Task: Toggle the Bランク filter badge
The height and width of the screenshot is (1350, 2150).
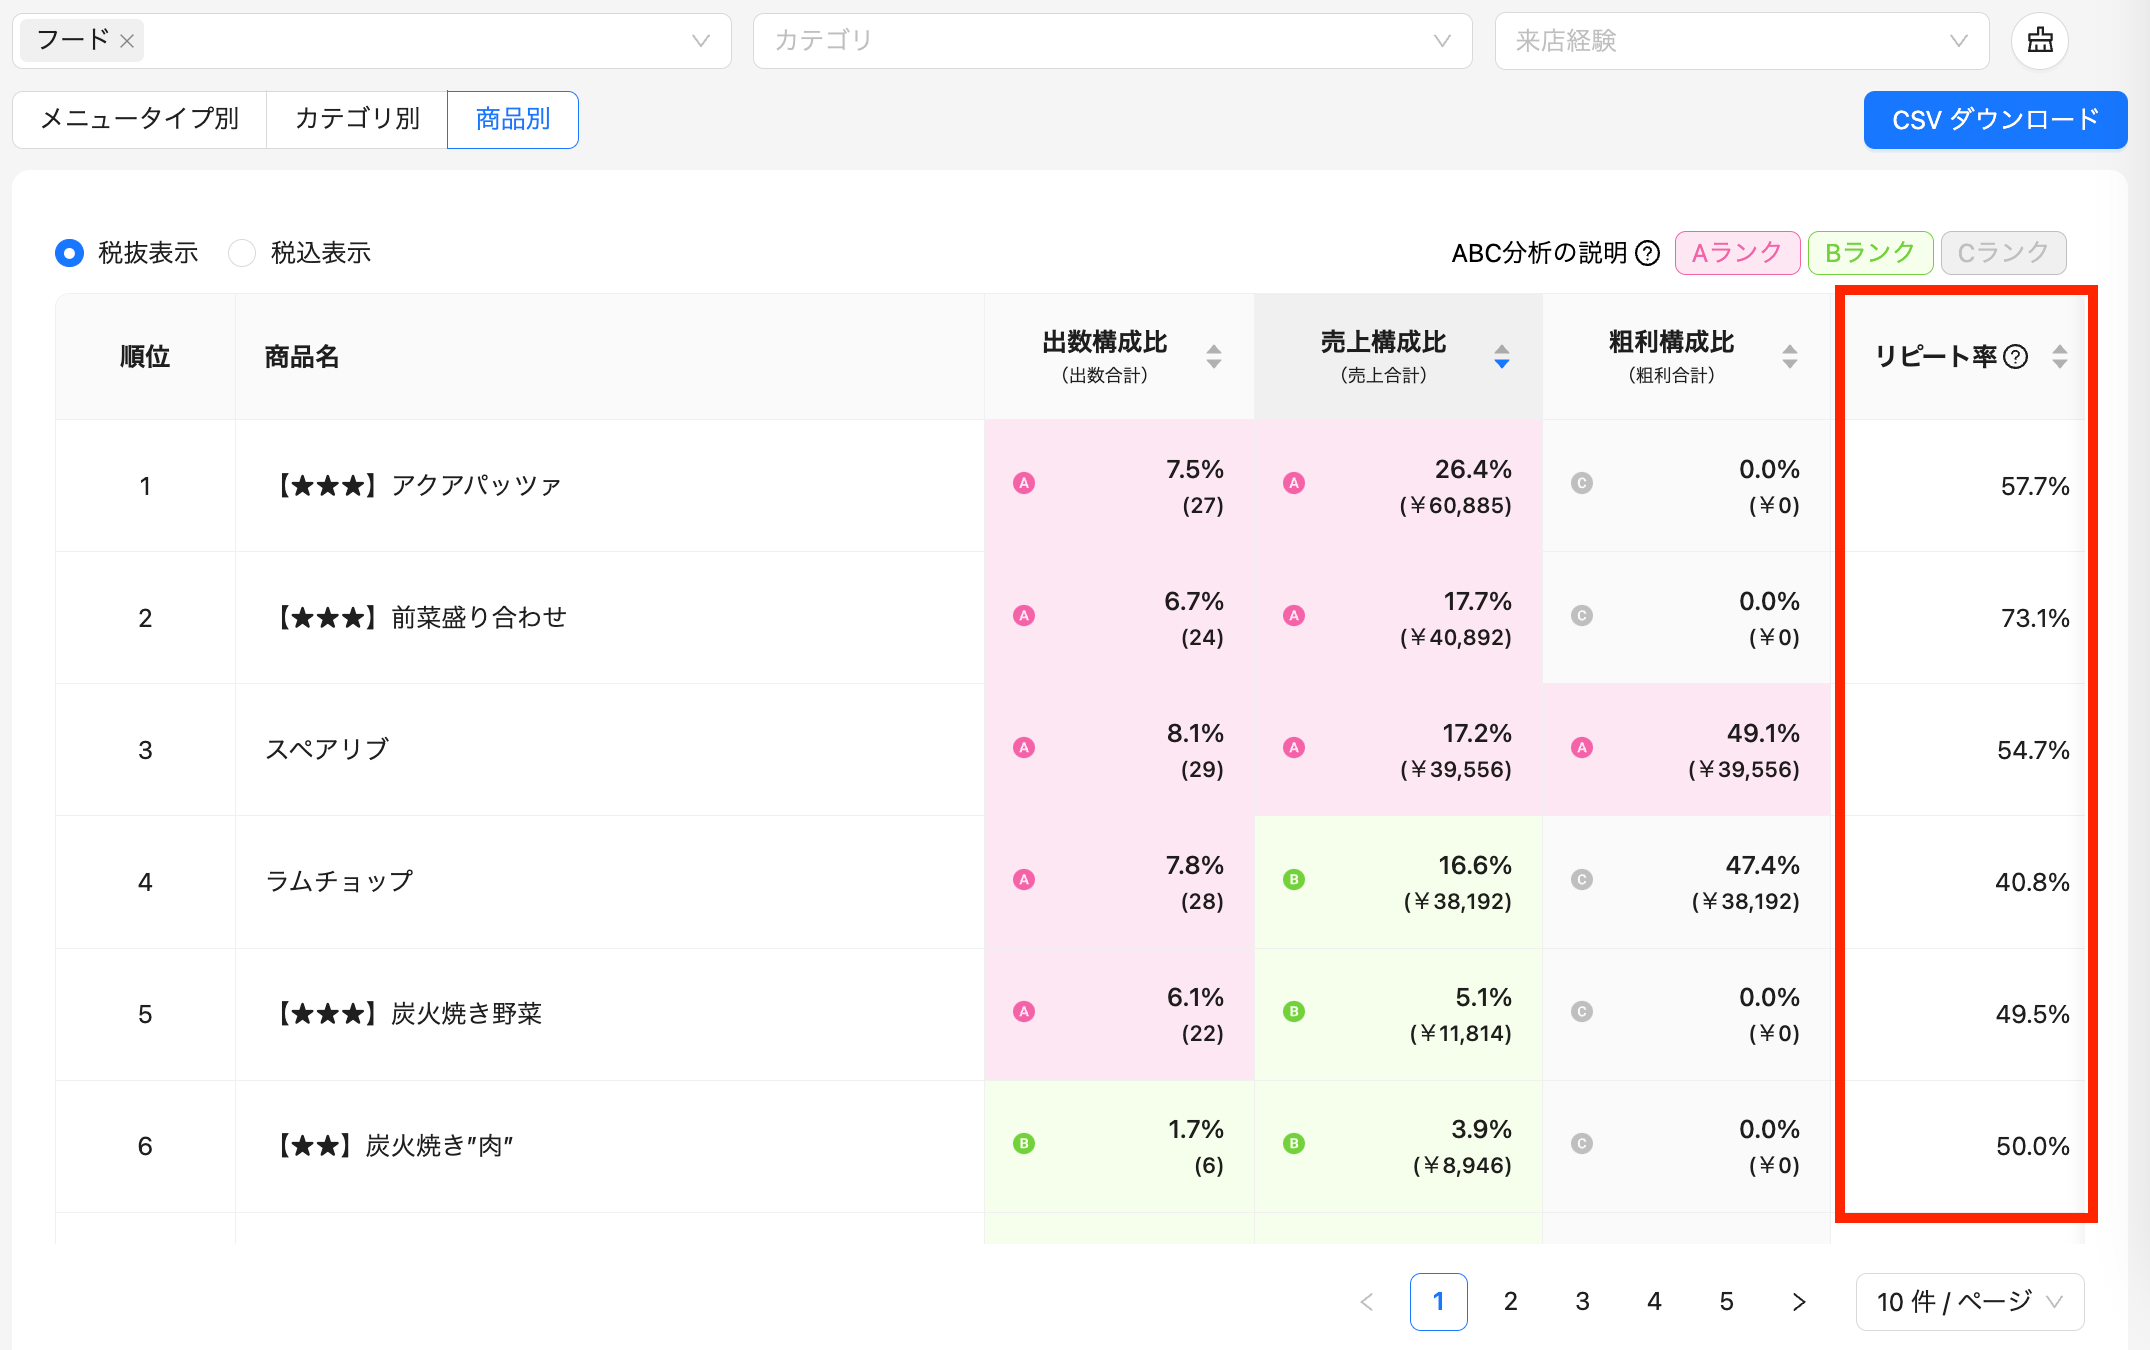Action: pyautogui.click(x=1870, y=253)
